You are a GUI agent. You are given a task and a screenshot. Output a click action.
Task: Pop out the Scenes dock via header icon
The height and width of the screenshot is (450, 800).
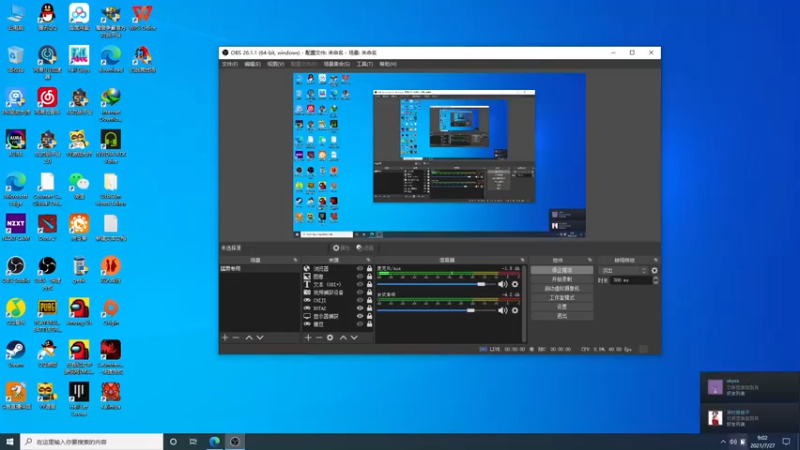[295, 260]
